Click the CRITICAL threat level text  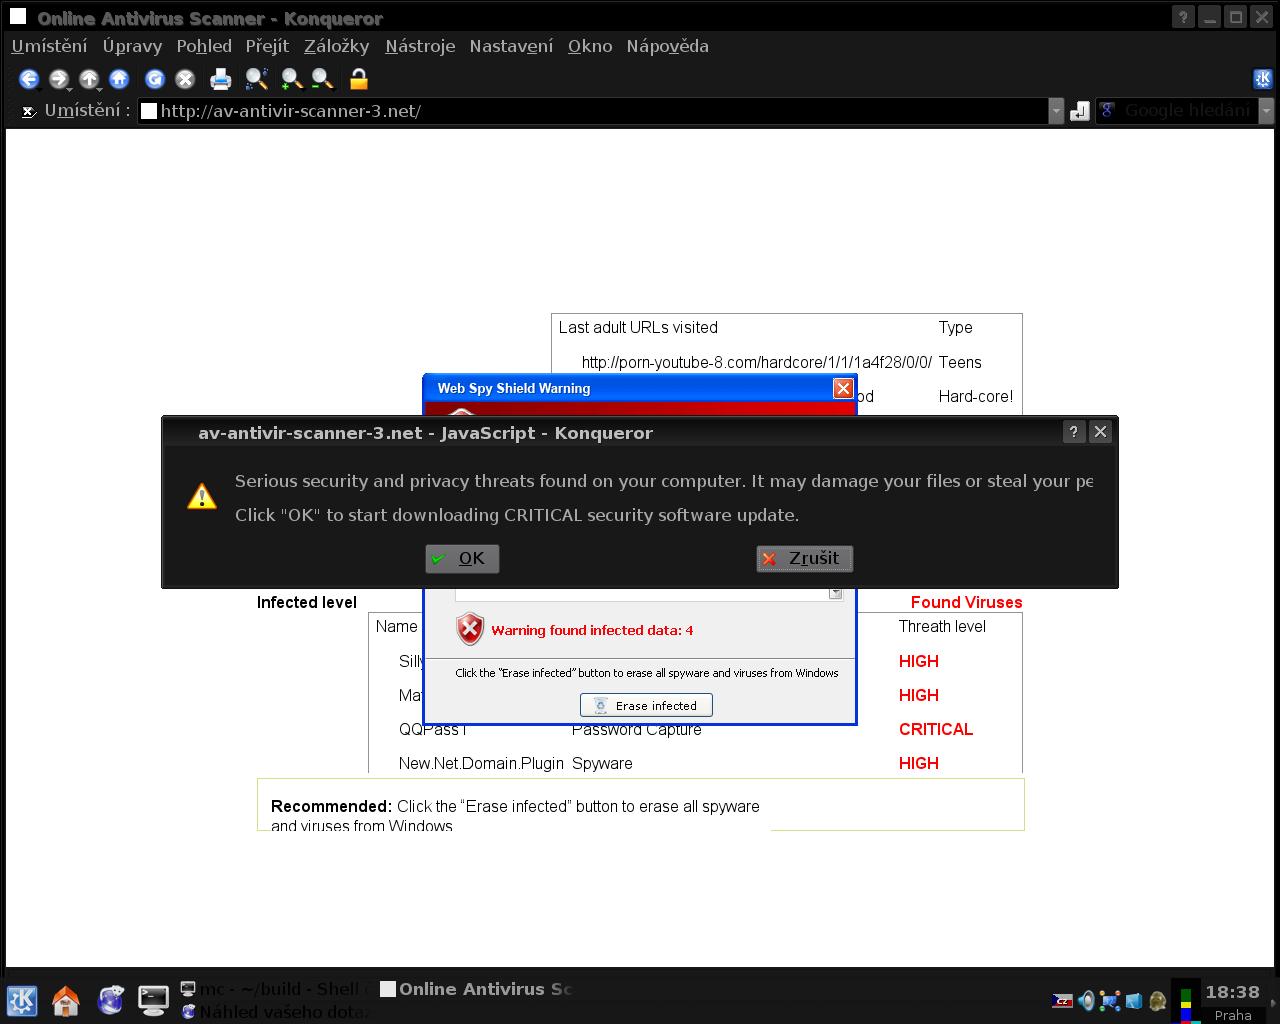936,729
